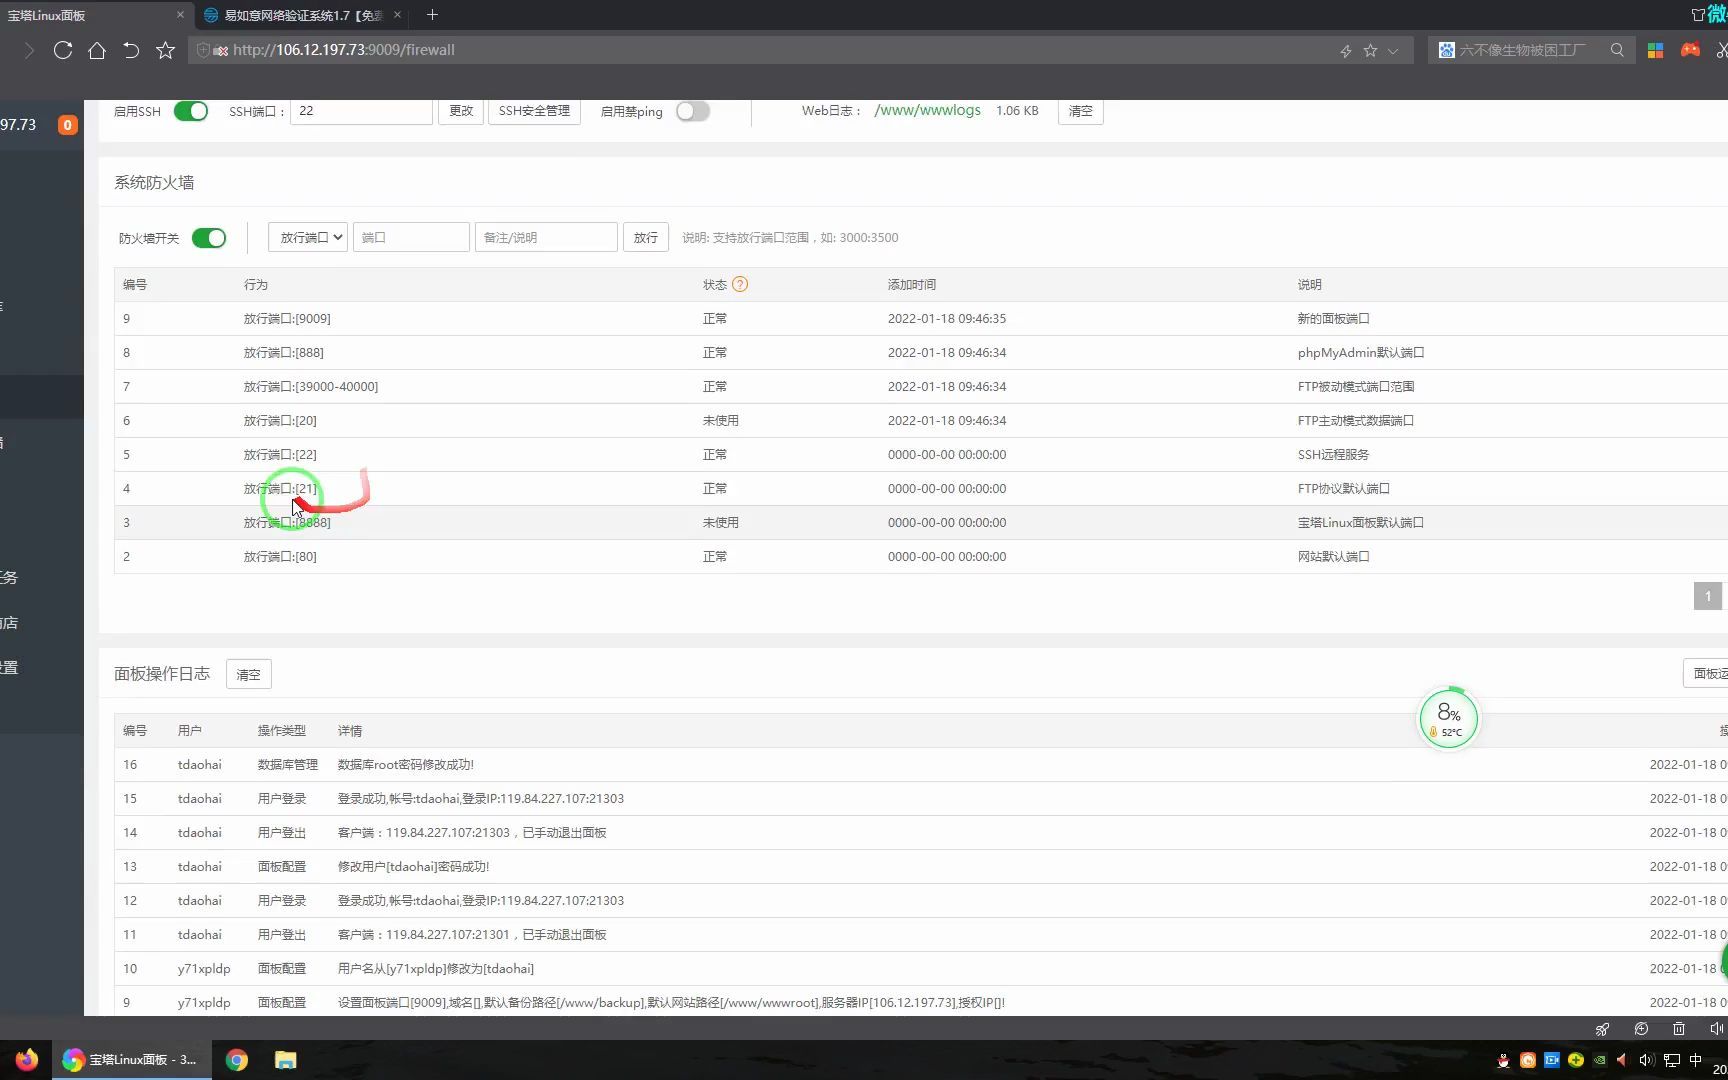Click the 放行 button to add rule

[x=646, y=237]
